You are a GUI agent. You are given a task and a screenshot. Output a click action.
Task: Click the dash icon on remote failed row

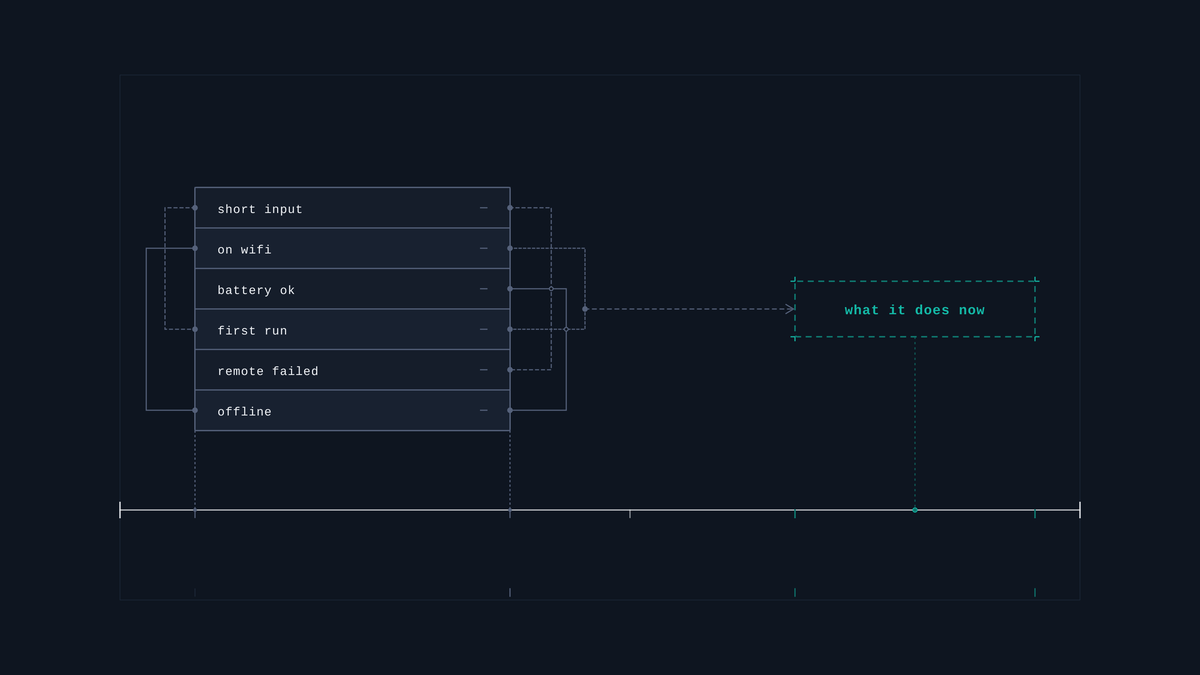coord(484,370)
